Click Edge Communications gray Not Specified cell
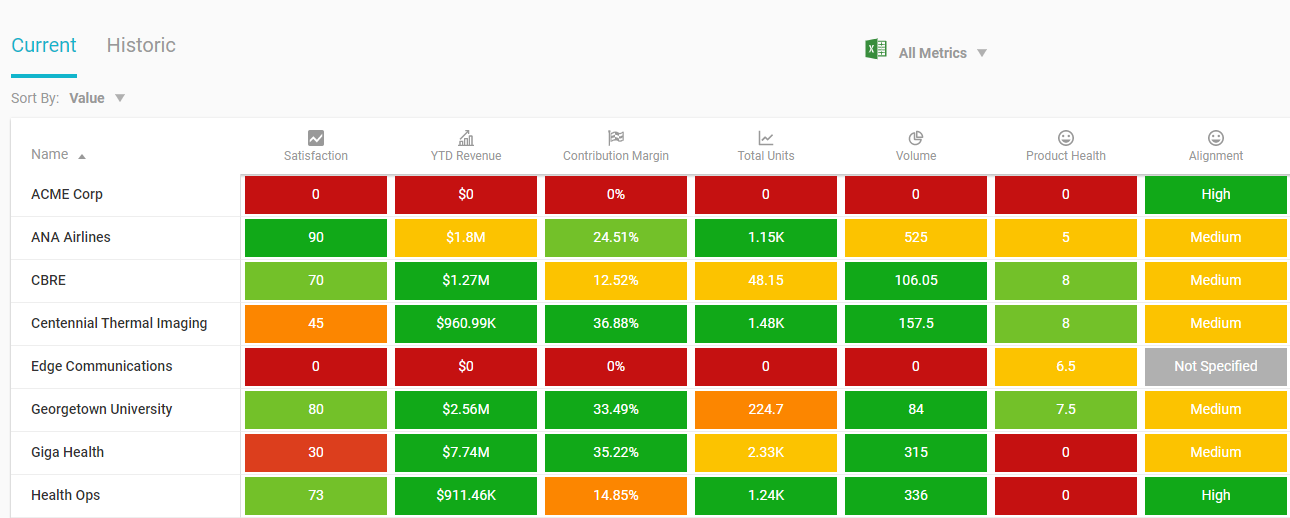Screen dimensions: 1290x518 [x=1216, y=367]
